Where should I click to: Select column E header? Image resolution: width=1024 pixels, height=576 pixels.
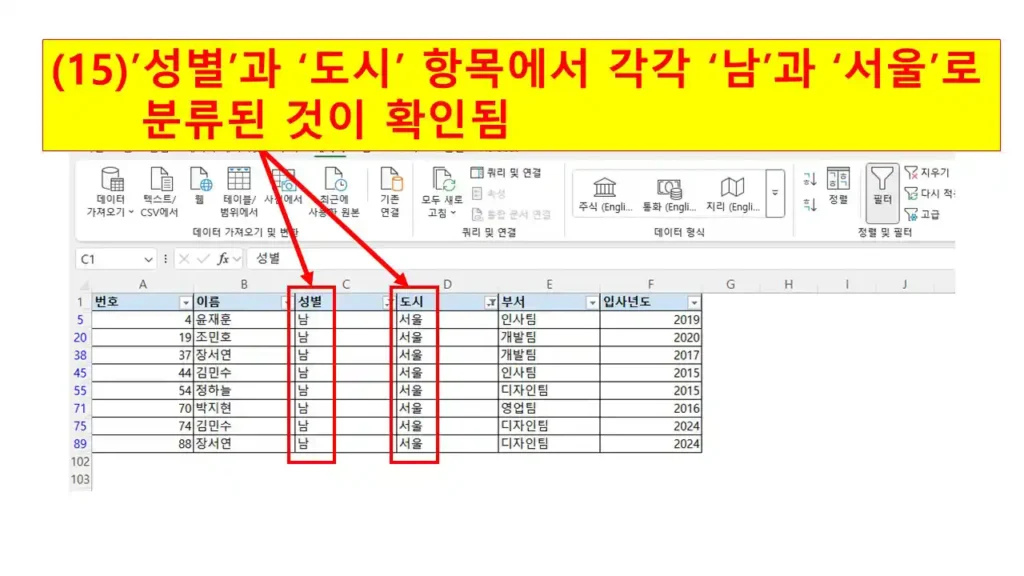[x=549, y=284]
